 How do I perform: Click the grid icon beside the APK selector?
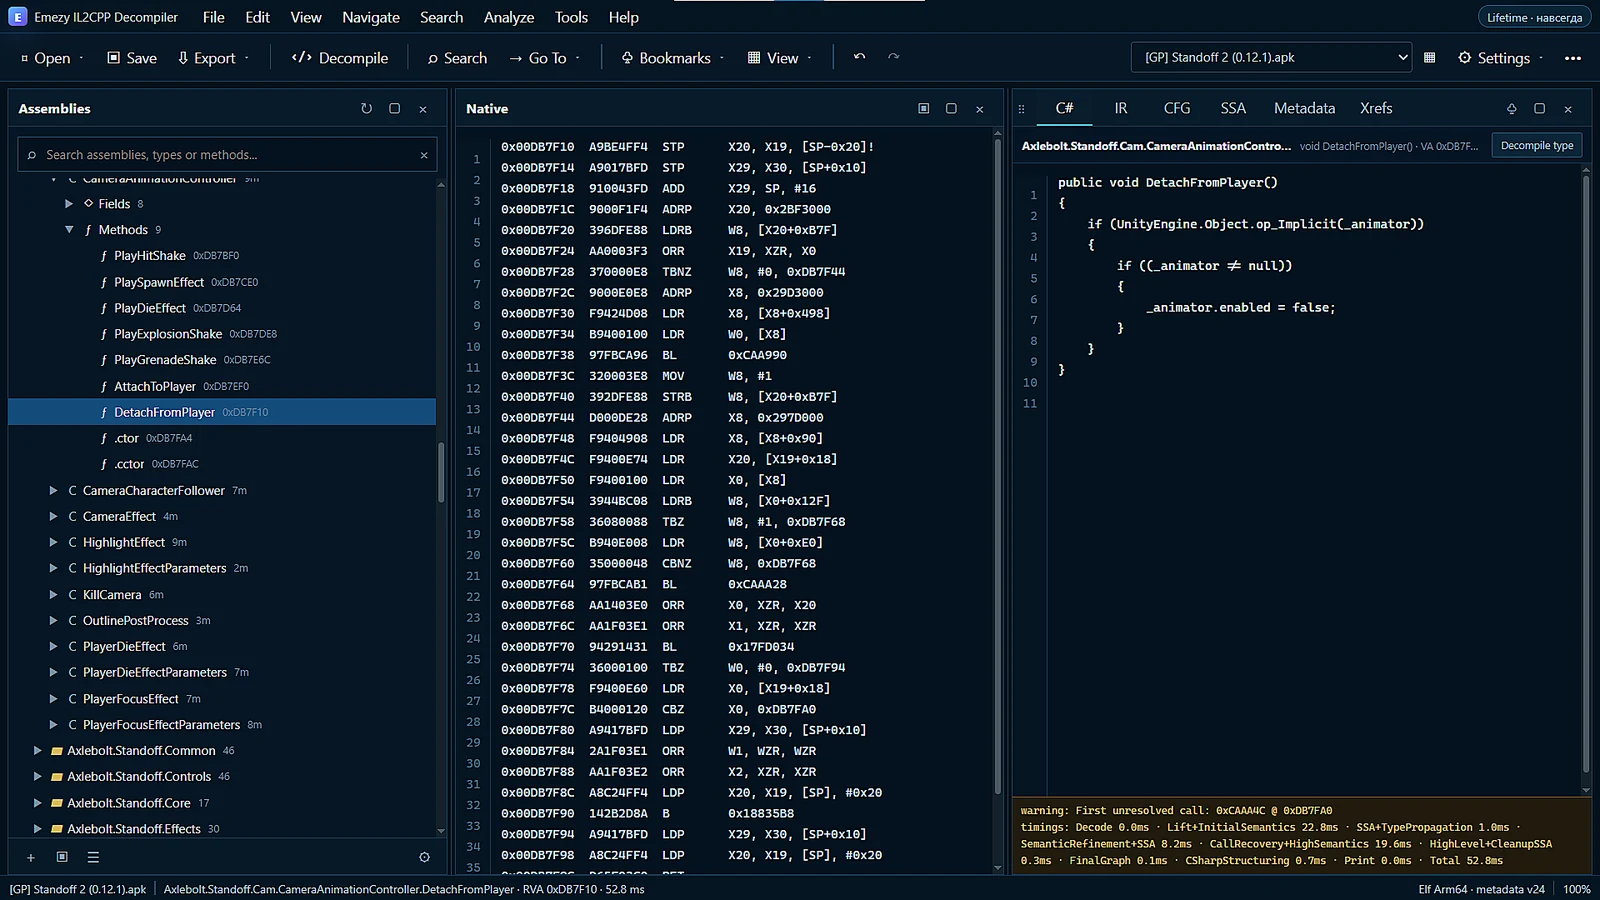1429,58
